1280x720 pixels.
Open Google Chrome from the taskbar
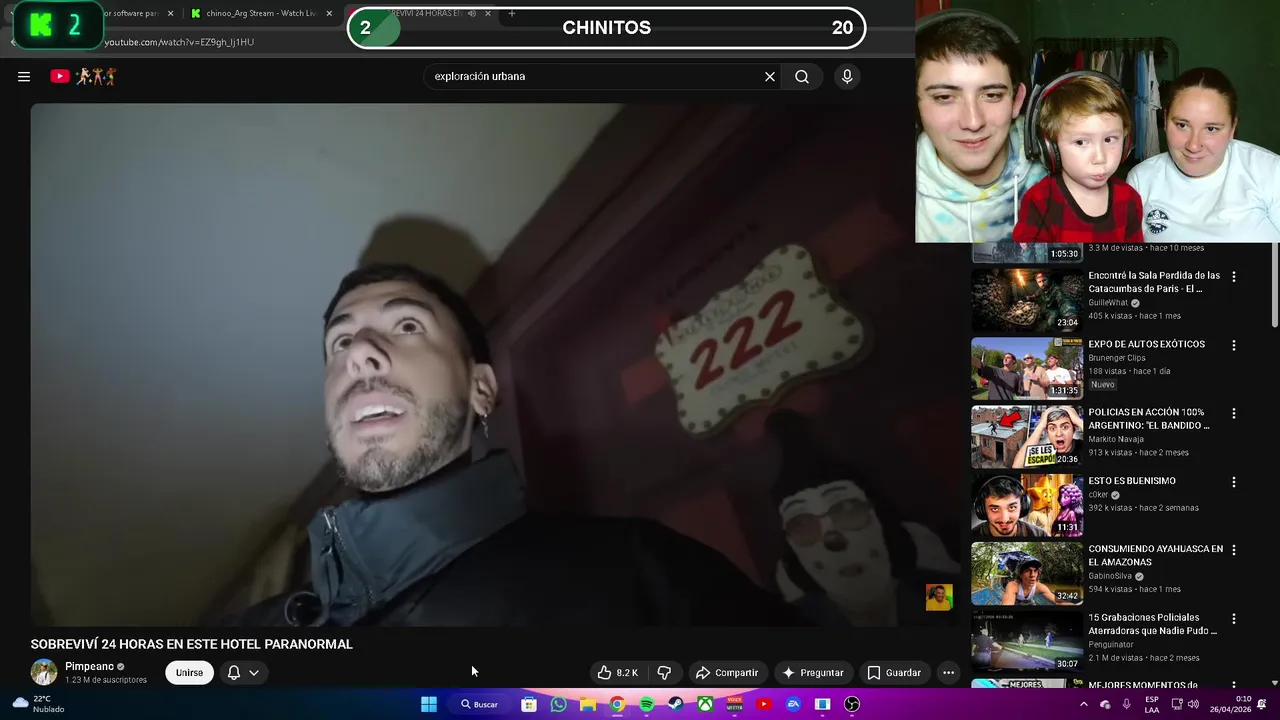[x=617, y=704]
